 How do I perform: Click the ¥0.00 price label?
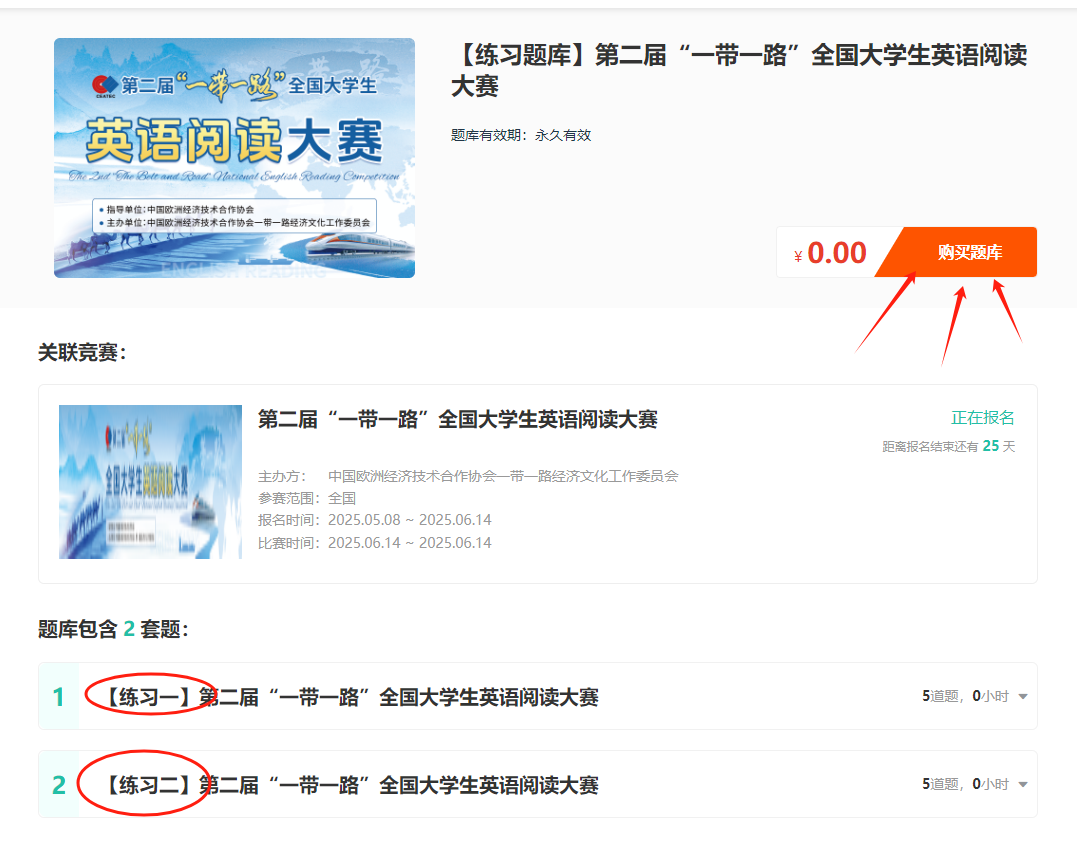830,253
